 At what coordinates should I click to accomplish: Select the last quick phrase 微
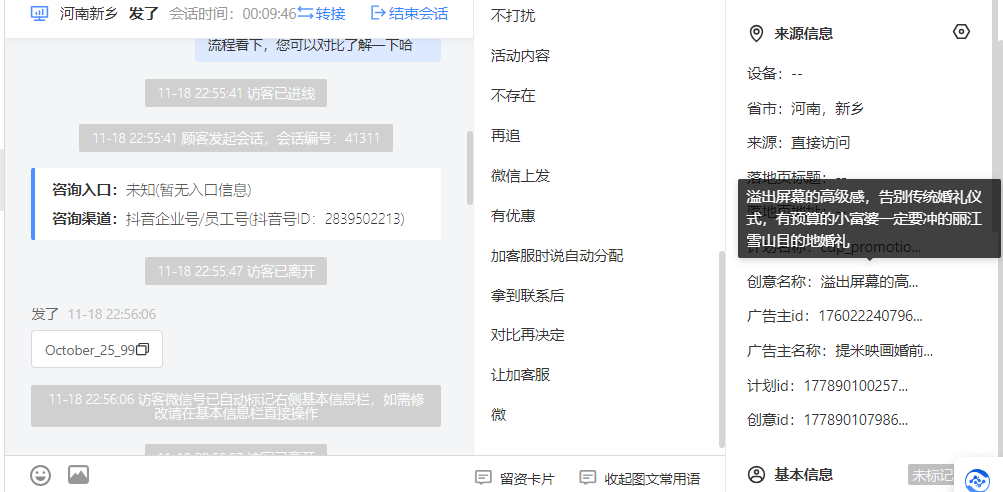[x=498, y=415]
